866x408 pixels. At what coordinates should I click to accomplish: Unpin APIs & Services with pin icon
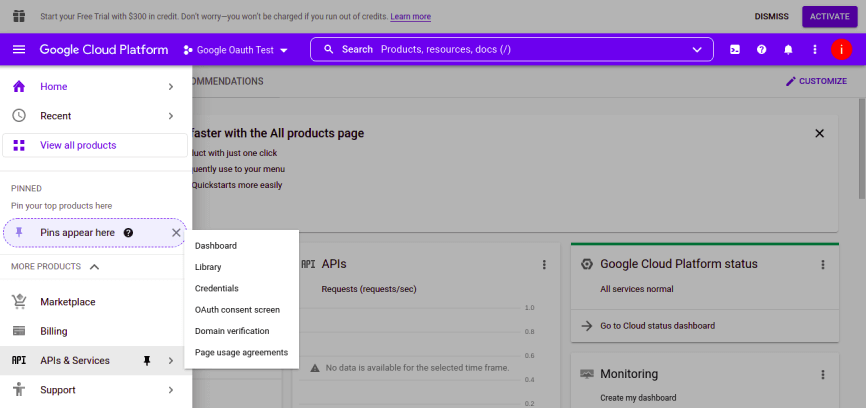pos(147,361)
